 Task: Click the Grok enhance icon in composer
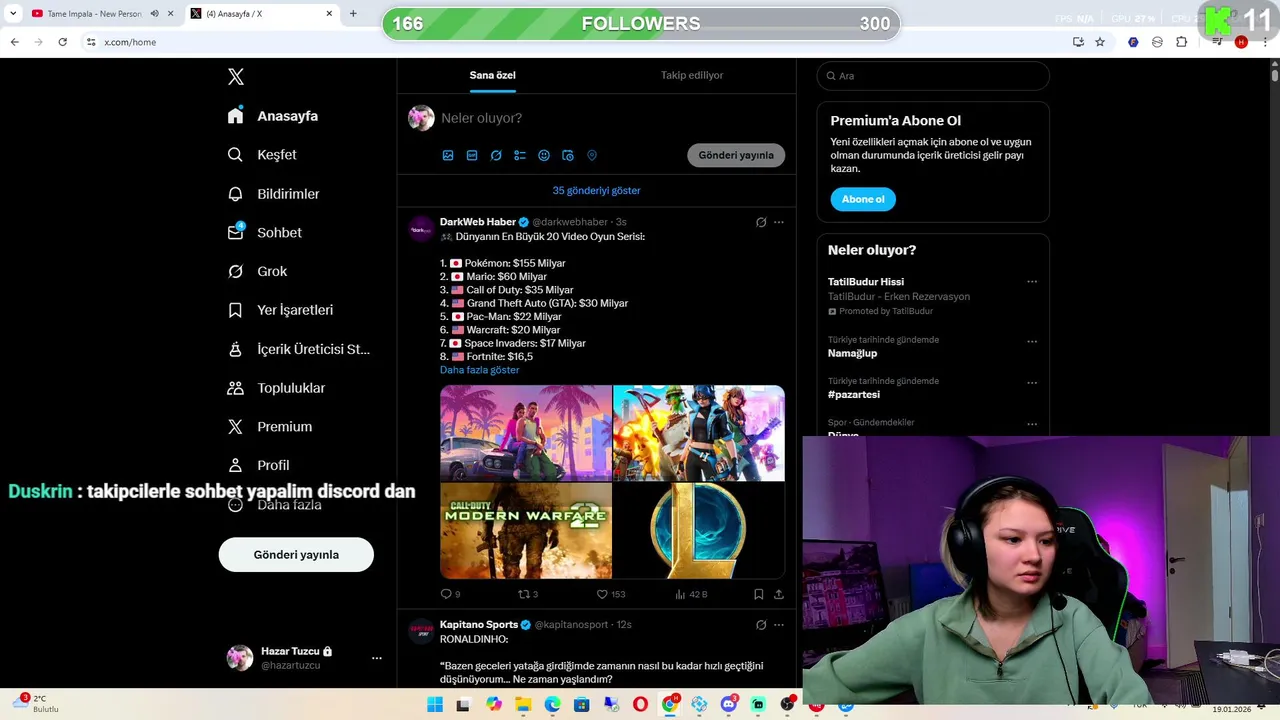tap(496, 155)
